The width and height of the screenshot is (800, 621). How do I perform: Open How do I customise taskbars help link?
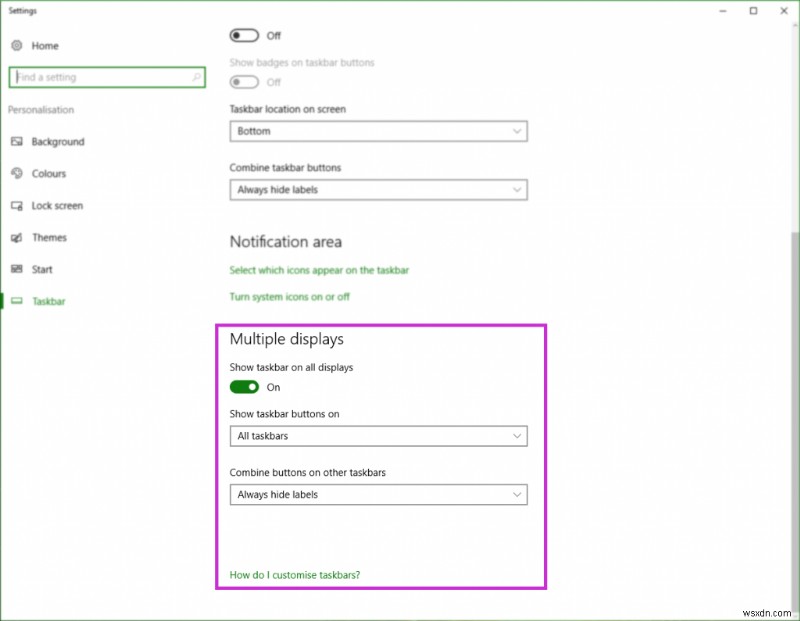point(296,575)
